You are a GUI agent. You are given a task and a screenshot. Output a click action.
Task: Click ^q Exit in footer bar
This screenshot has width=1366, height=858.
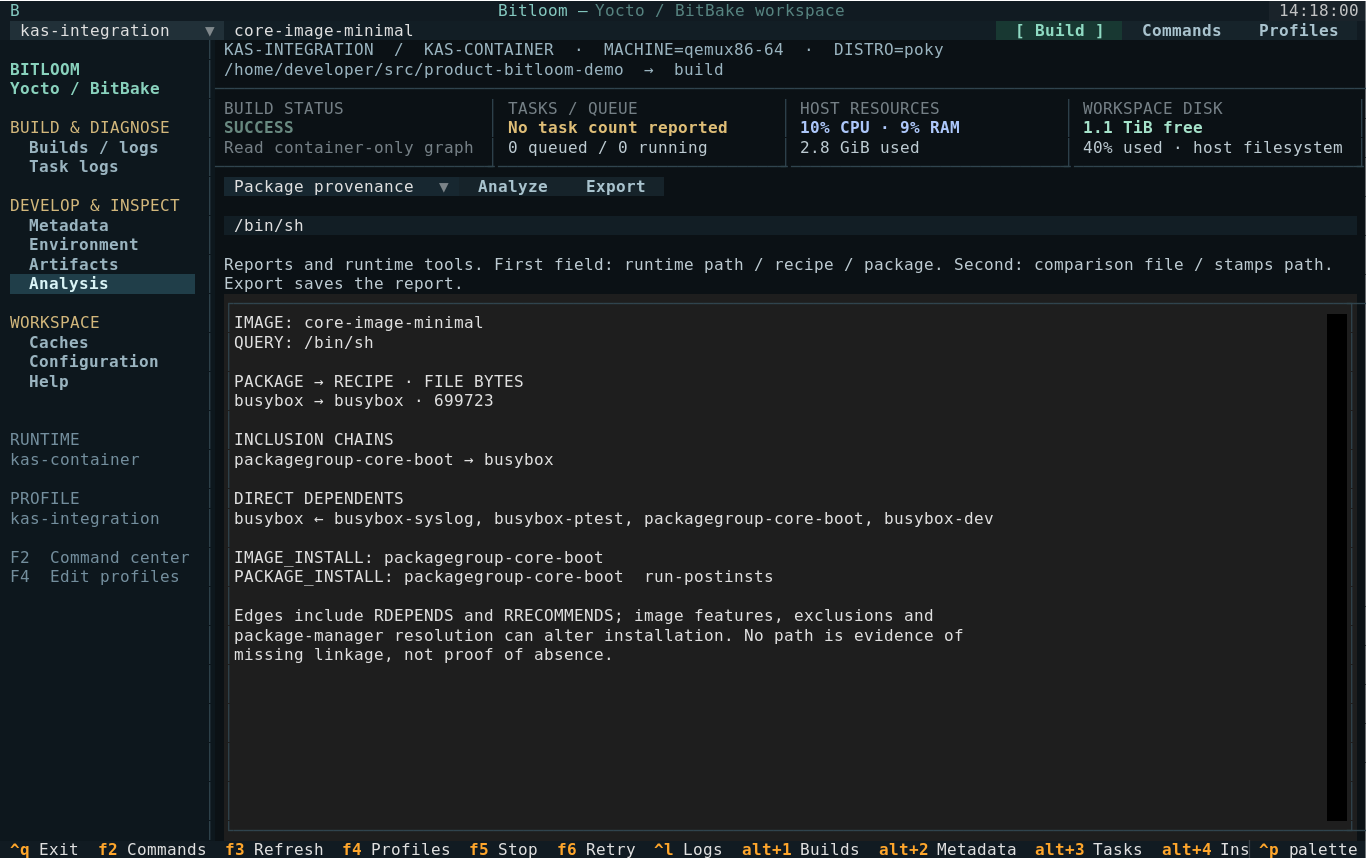[44, 849]
